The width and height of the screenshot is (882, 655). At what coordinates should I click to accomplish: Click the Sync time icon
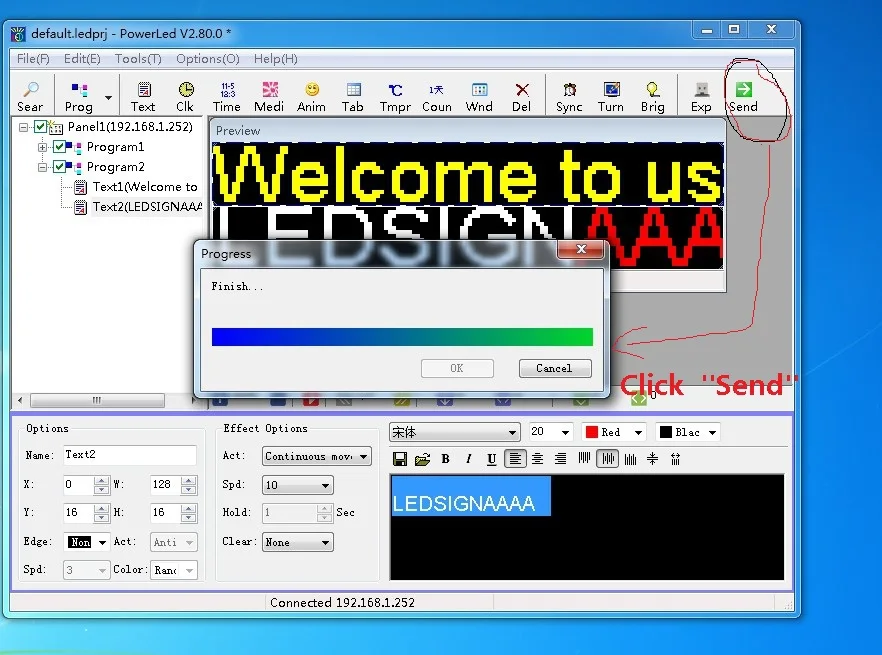569,96
